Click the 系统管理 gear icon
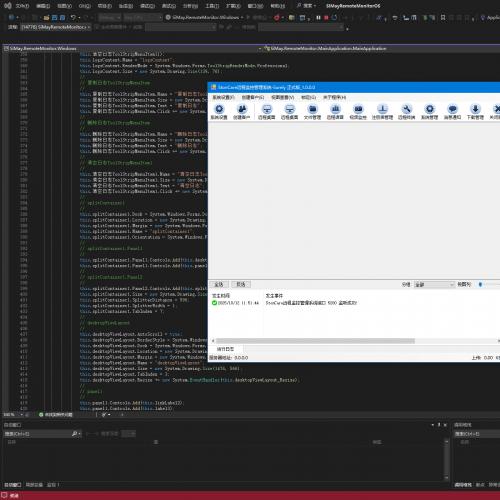The width and height of the screenshot is (500, 500). 429,112
